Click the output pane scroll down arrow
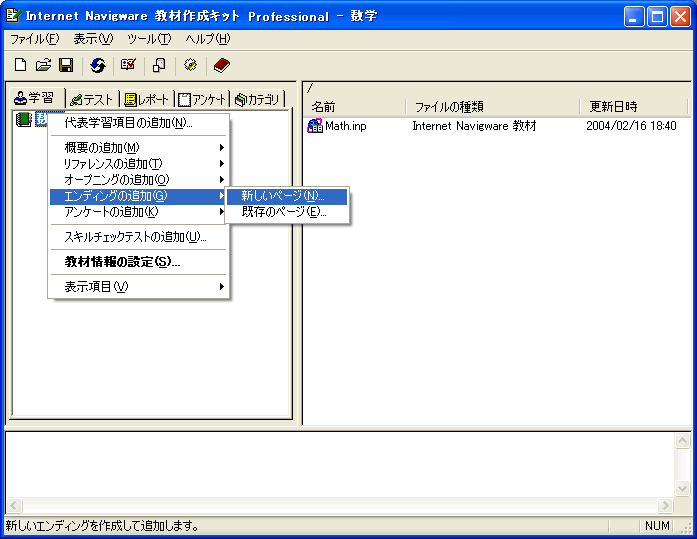697x539 pixels. (682, 488)
